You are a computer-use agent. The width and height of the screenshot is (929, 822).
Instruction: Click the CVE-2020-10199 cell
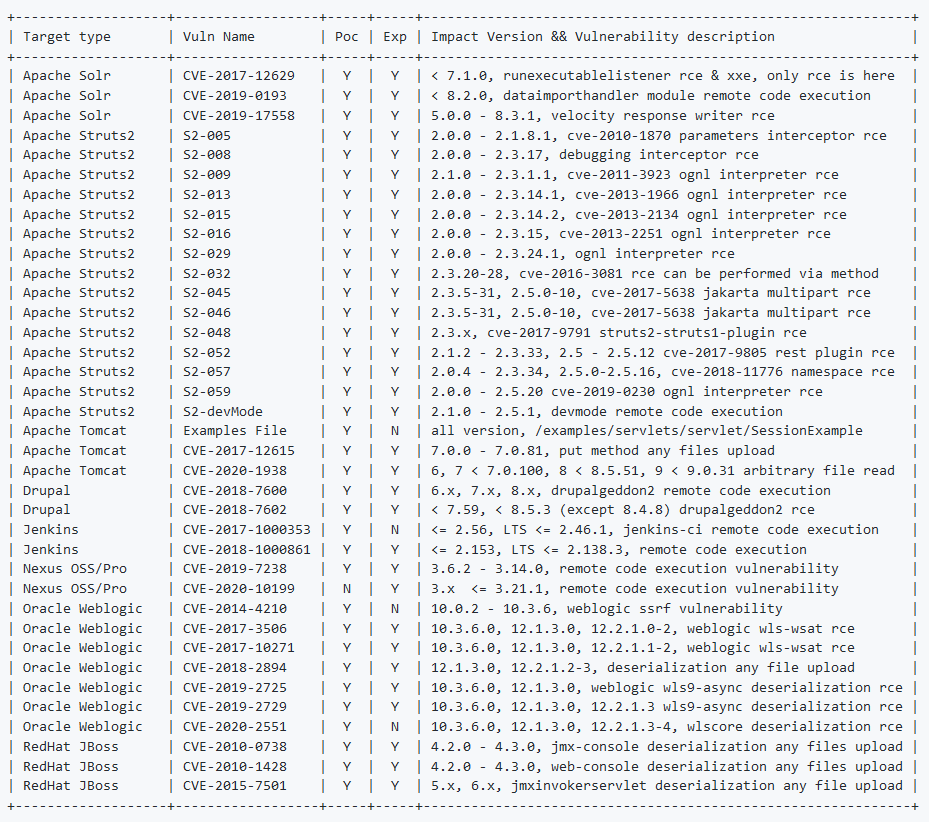point(239,589)
